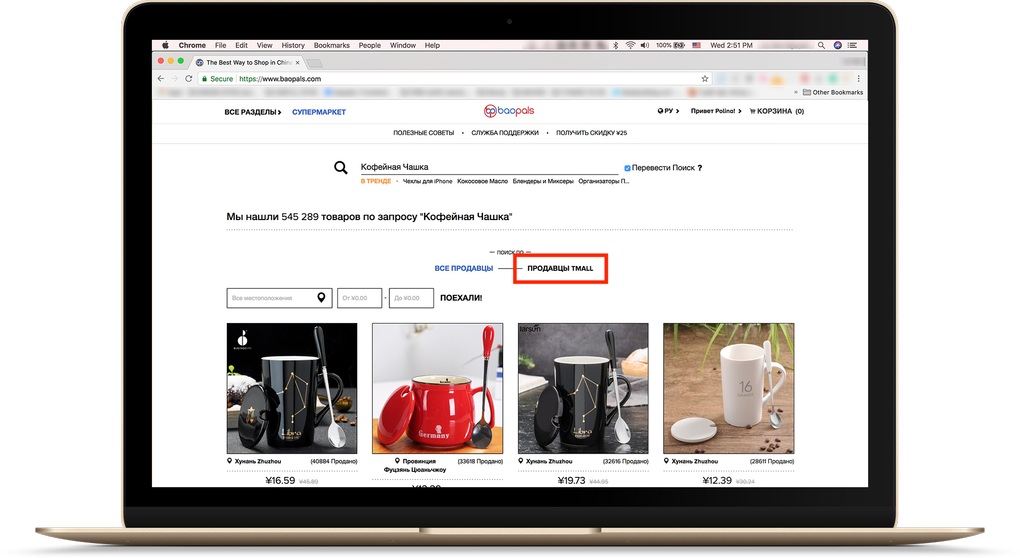
Task: Open the Window menu
Action: (403, 46)
